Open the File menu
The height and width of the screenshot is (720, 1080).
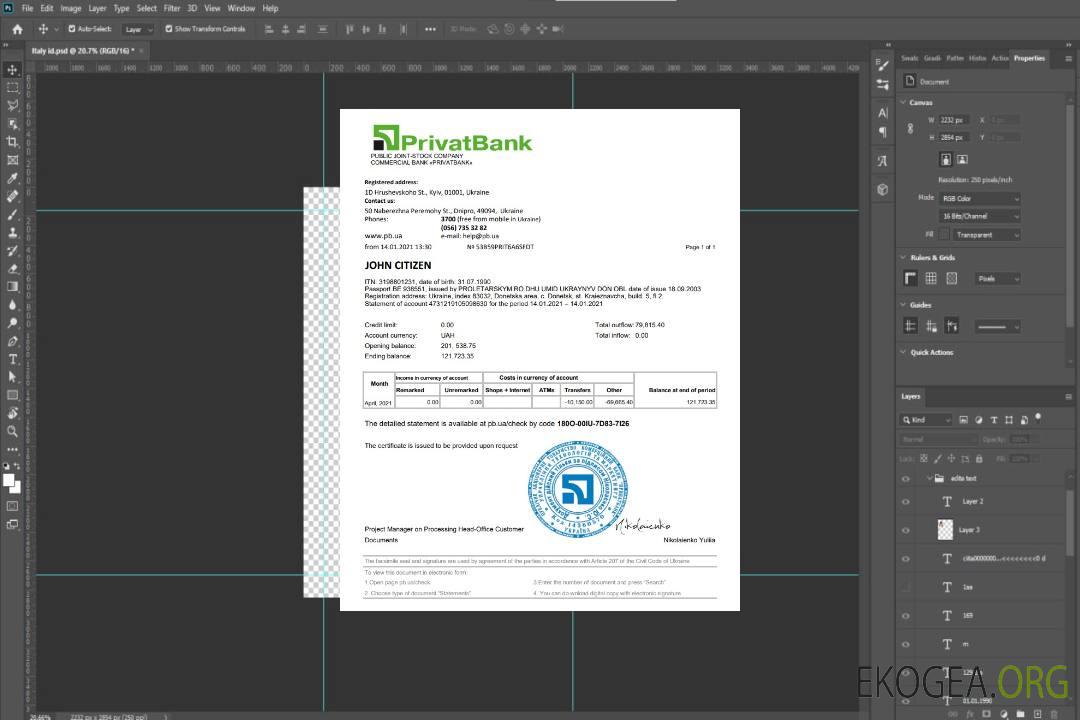coord(28,8)
